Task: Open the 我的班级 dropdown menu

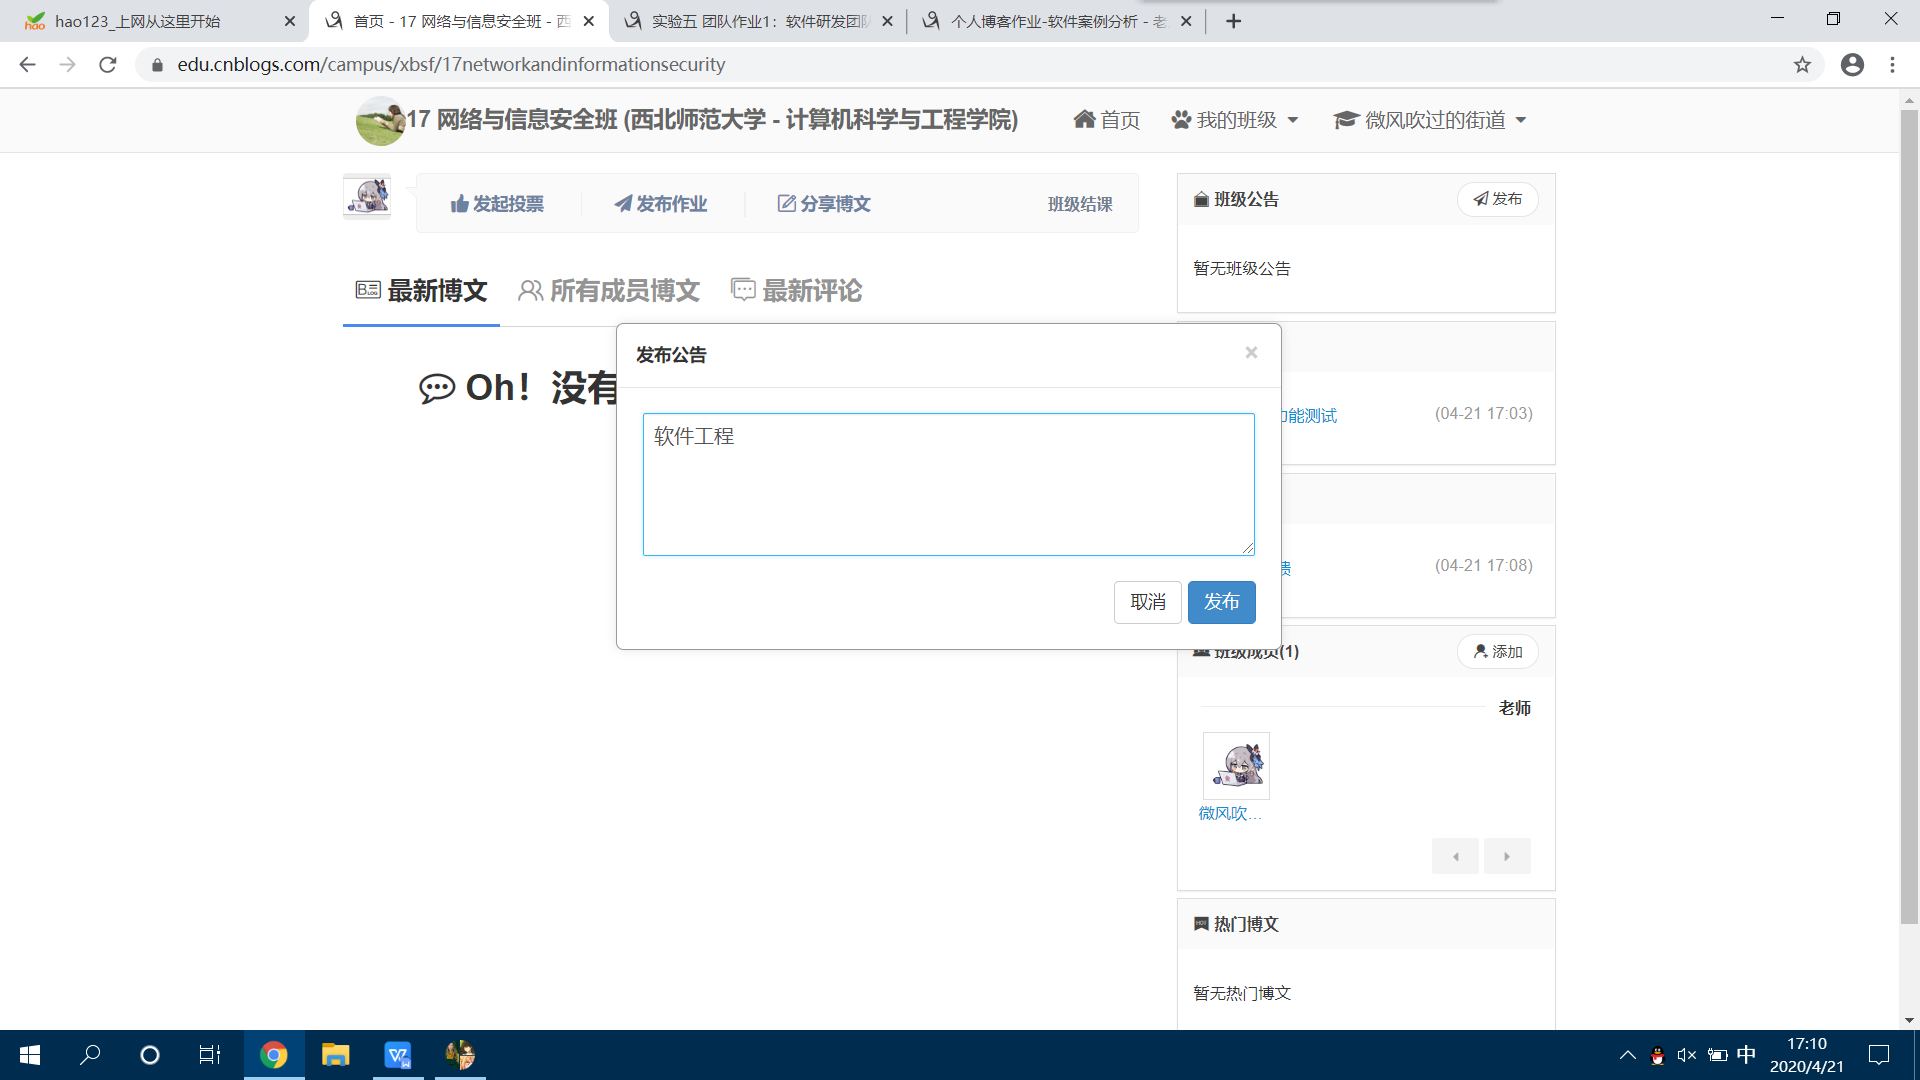Action: (x=1235, y=120)
